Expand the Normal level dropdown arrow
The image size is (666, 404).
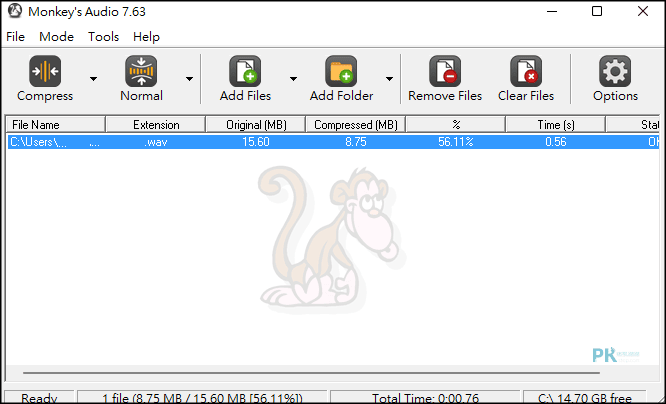click(189, 79)
